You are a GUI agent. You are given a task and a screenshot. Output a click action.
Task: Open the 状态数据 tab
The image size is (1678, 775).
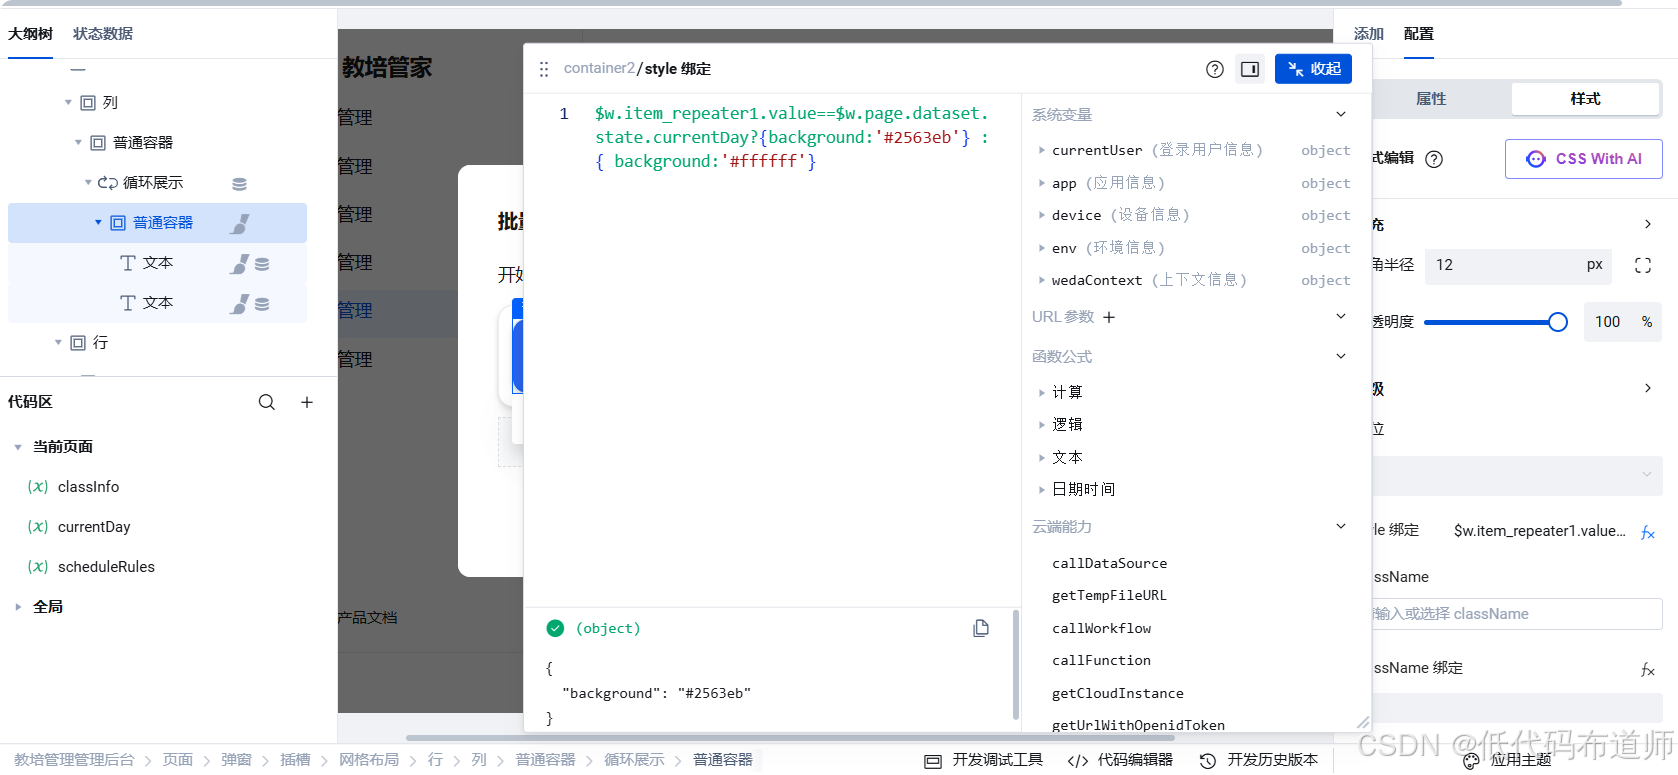(103, 34)
